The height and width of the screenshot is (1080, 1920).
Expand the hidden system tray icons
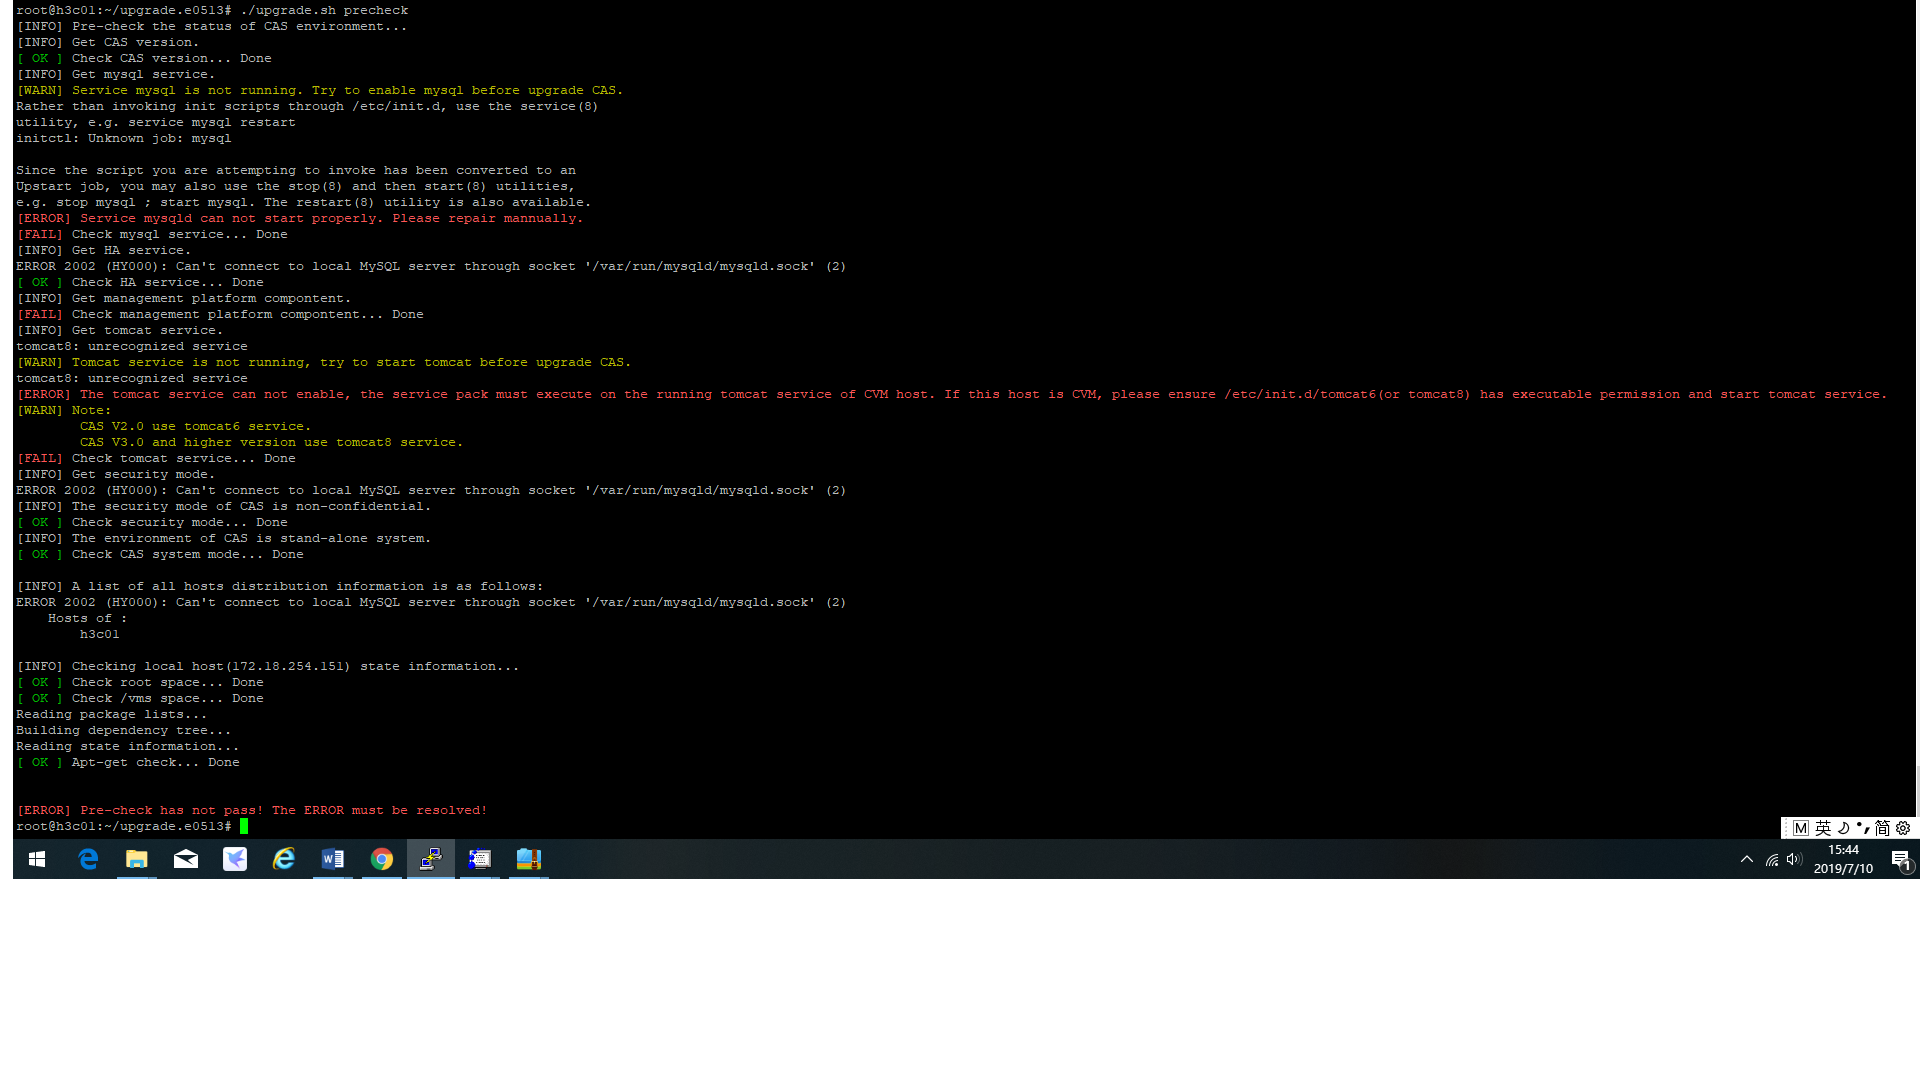pyautogui.click(x=1747, y=860)
